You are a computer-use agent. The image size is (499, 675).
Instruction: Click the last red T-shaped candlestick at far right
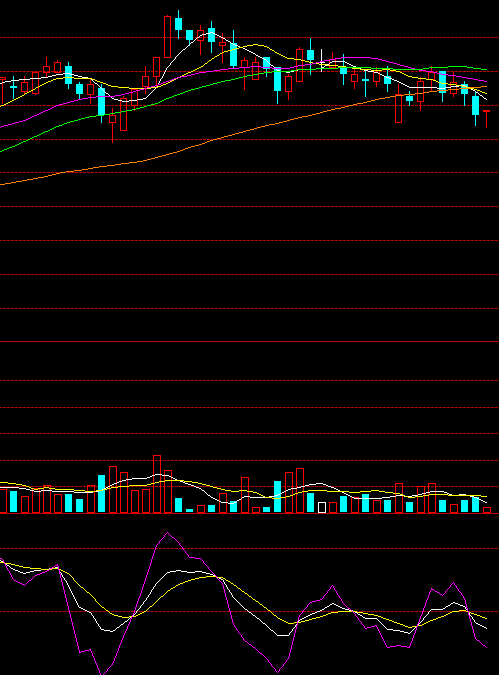(487, 119)
